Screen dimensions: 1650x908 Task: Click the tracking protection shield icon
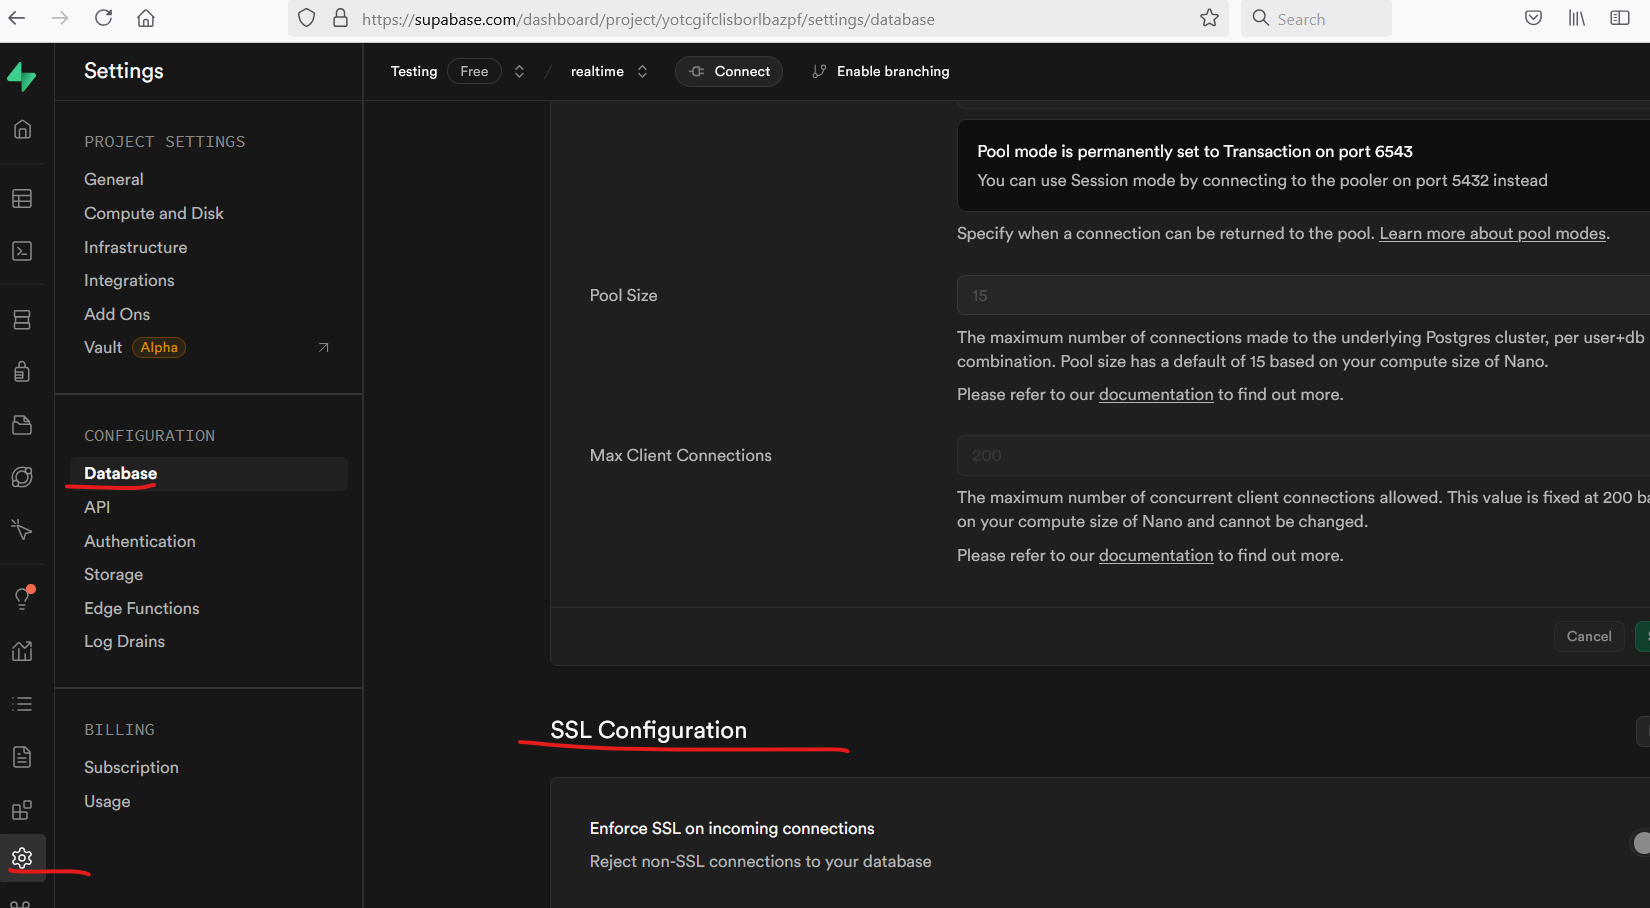click(307, 18)
